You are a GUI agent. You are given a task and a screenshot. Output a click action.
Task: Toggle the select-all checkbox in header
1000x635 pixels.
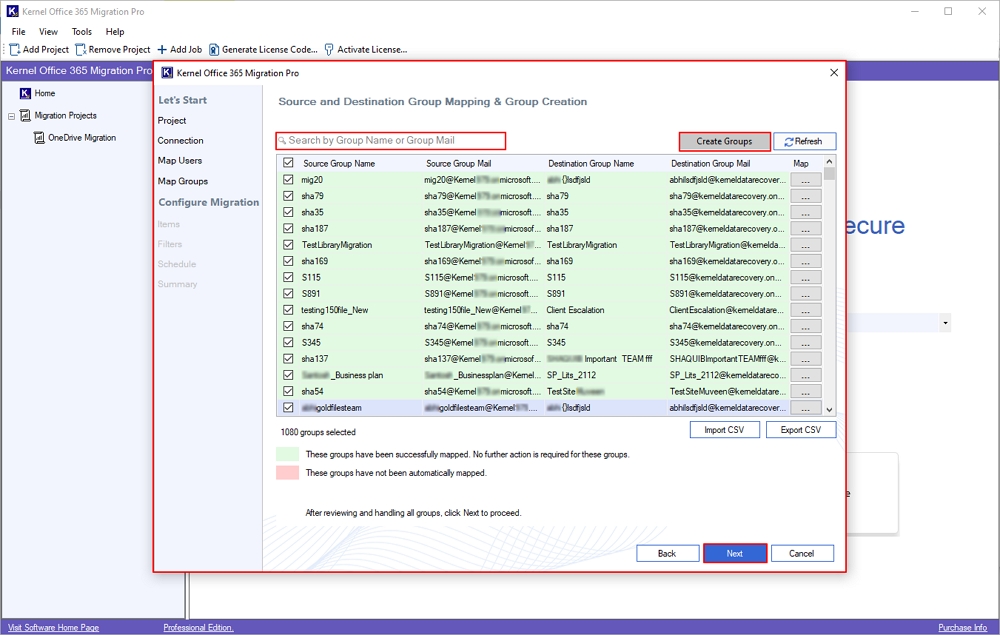[289, 163]
